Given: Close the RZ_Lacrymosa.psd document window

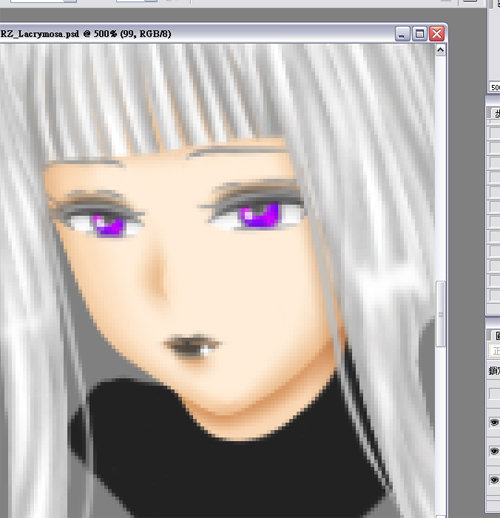Looking at the screenshot, I should [x=437, y=34].
